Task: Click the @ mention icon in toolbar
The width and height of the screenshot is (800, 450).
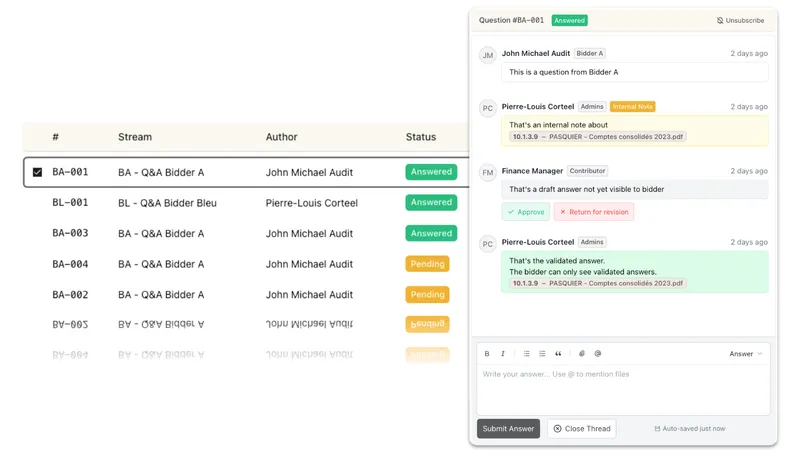Action: tap(597, 354)
